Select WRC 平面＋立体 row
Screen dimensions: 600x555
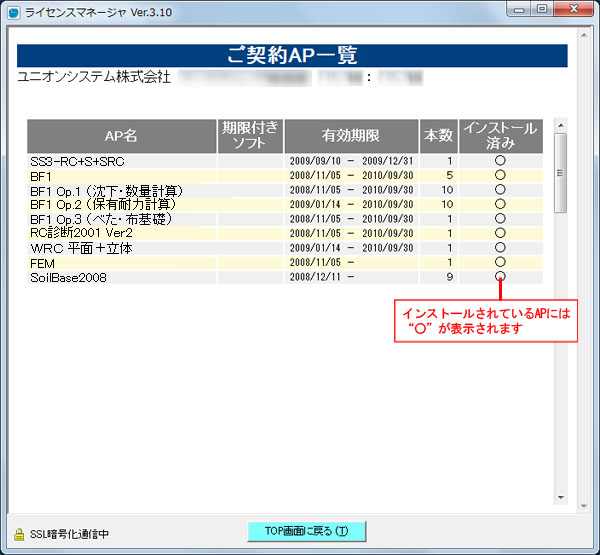(285, 248)
